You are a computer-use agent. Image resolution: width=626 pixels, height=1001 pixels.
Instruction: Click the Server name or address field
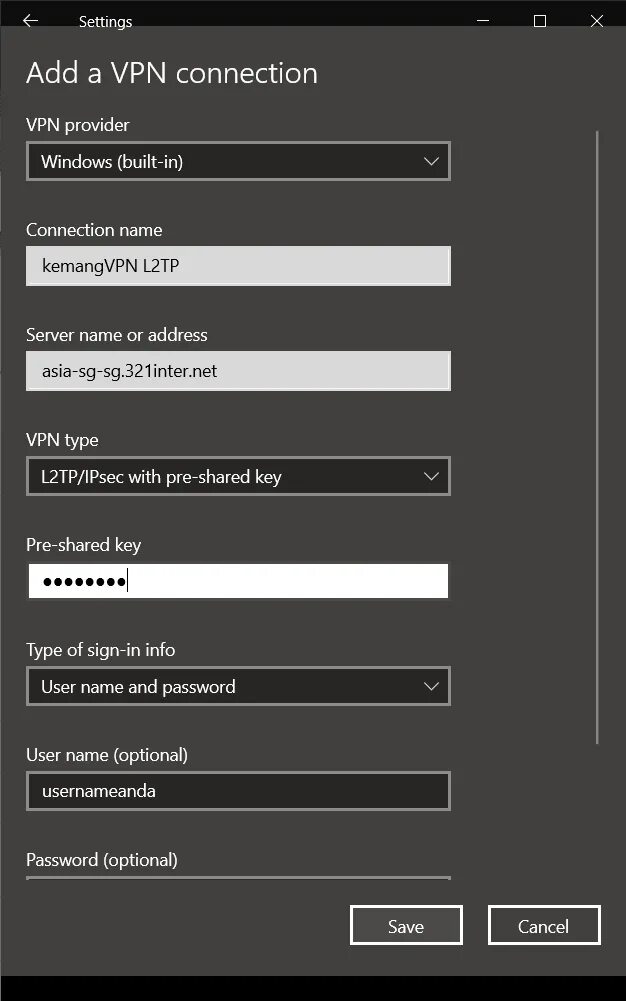pyautogui.click(x=238, y=371)
